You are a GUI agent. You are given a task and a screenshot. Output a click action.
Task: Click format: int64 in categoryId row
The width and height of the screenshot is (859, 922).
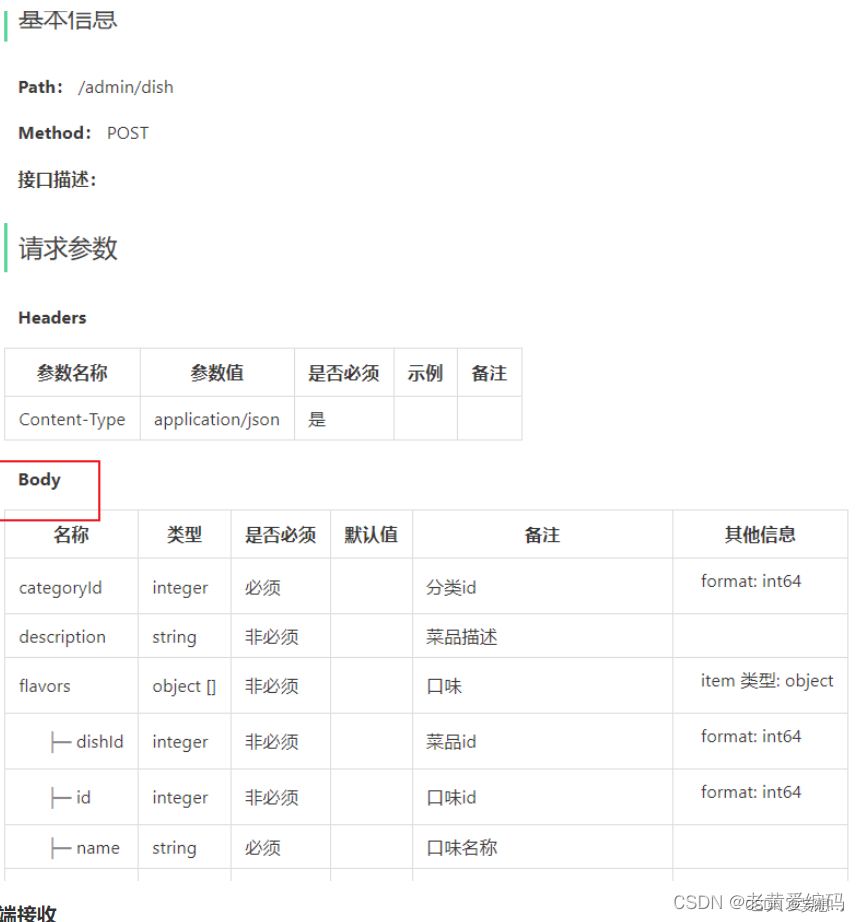751,581
